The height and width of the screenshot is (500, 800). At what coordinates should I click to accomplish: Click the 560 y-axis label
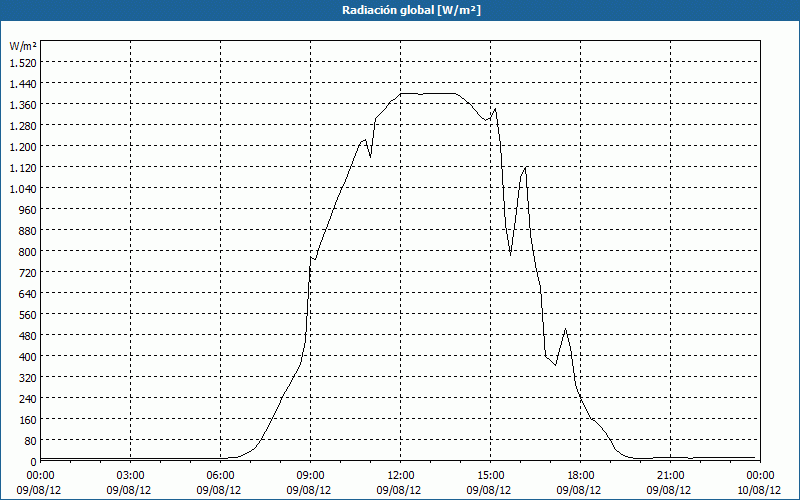click(28, 315)
